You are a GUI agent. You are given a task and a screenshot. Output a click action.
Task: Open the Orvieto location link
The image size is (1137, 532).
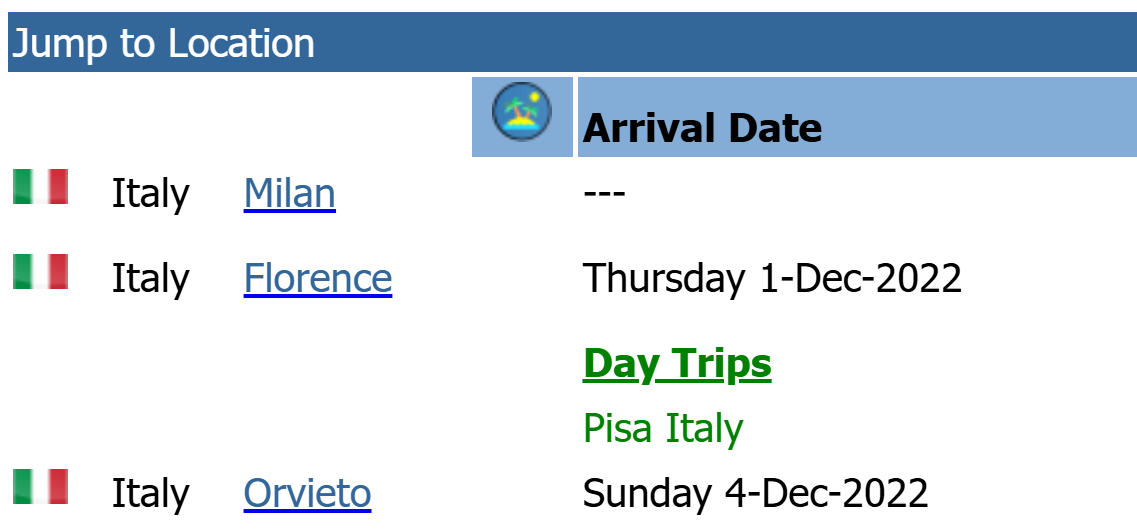click(307, 494)
